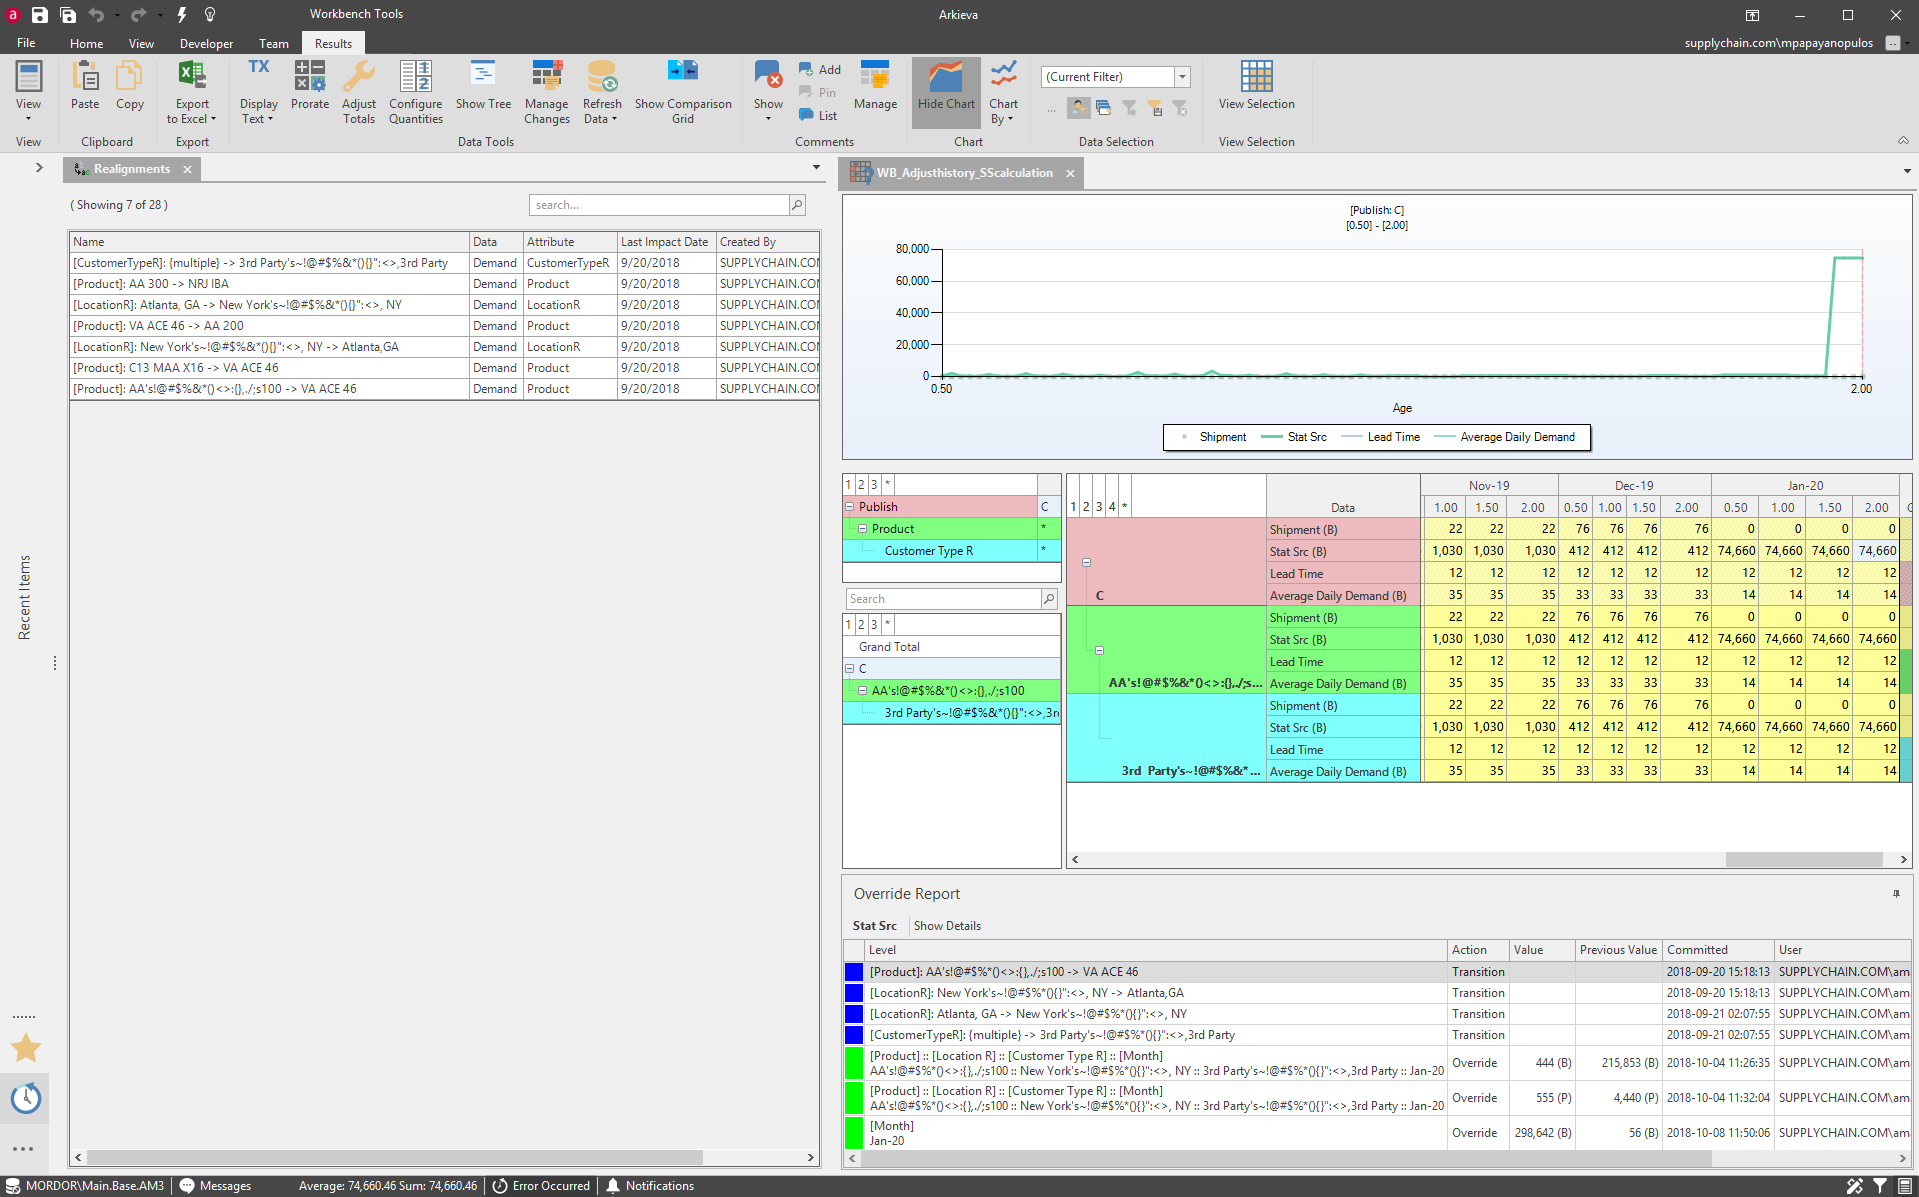1919x1197 pixels.
Task: Open the File menu
Action: (26, 43)
